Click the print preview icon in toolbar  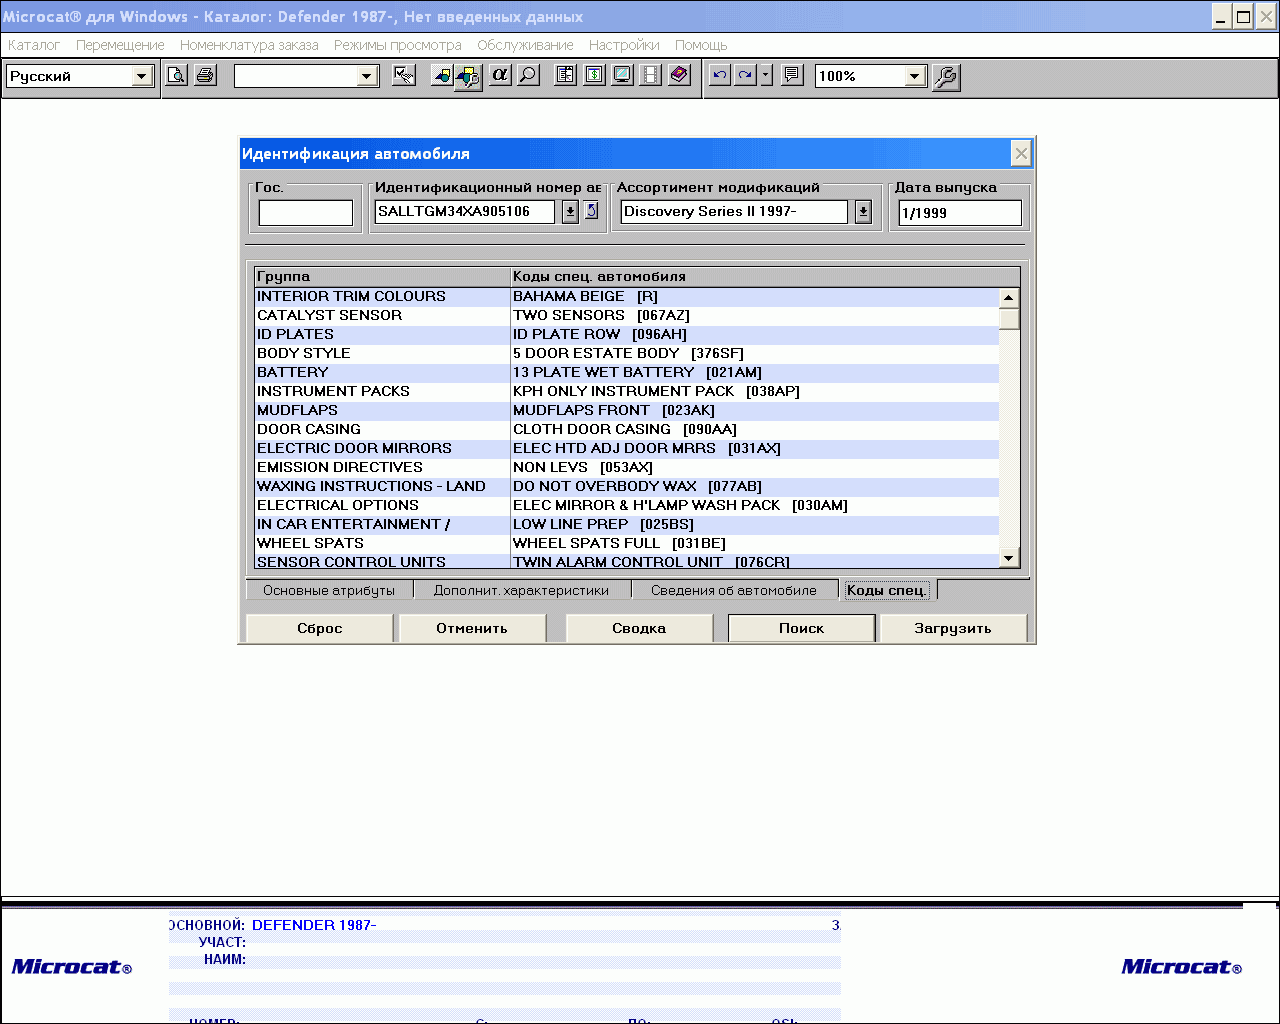pyautogui.click(x=176, y=75)
